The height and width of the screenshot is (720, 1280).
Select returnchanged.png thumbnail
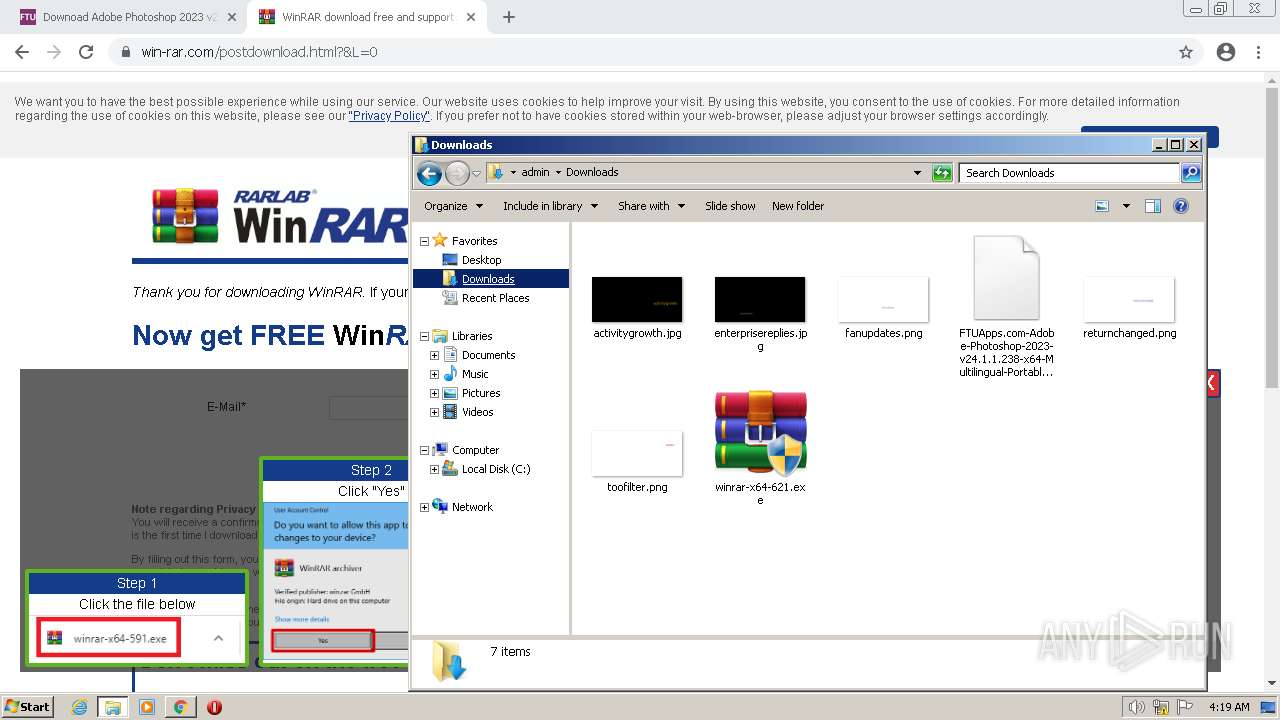[x=1129, y=300]
